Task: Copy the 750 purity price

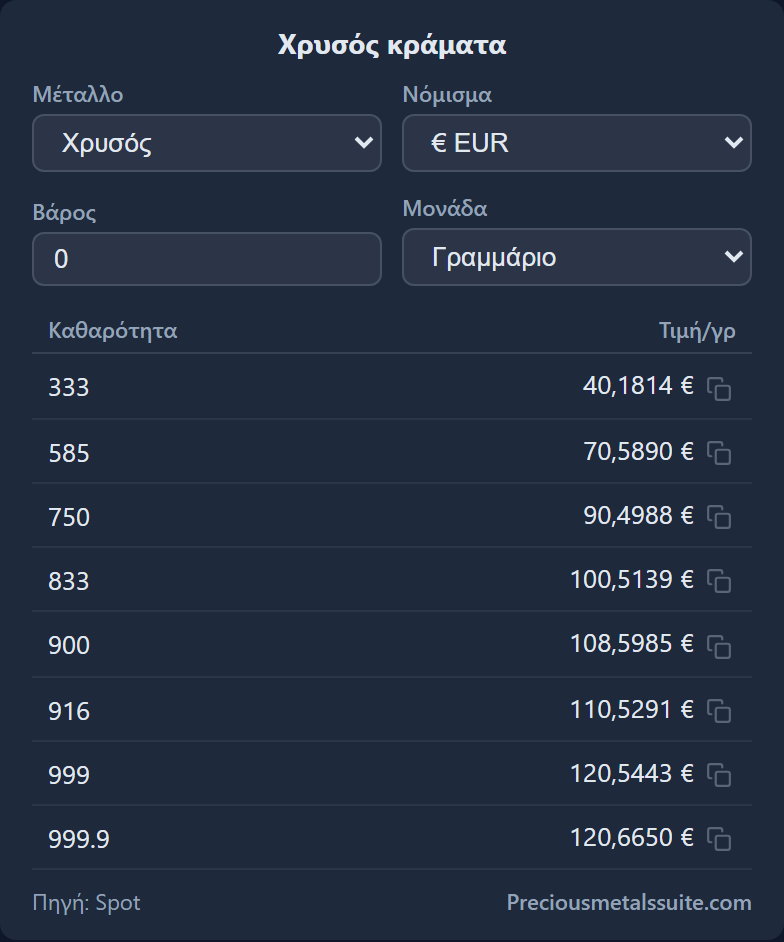Action: click(x=719, y=517)
